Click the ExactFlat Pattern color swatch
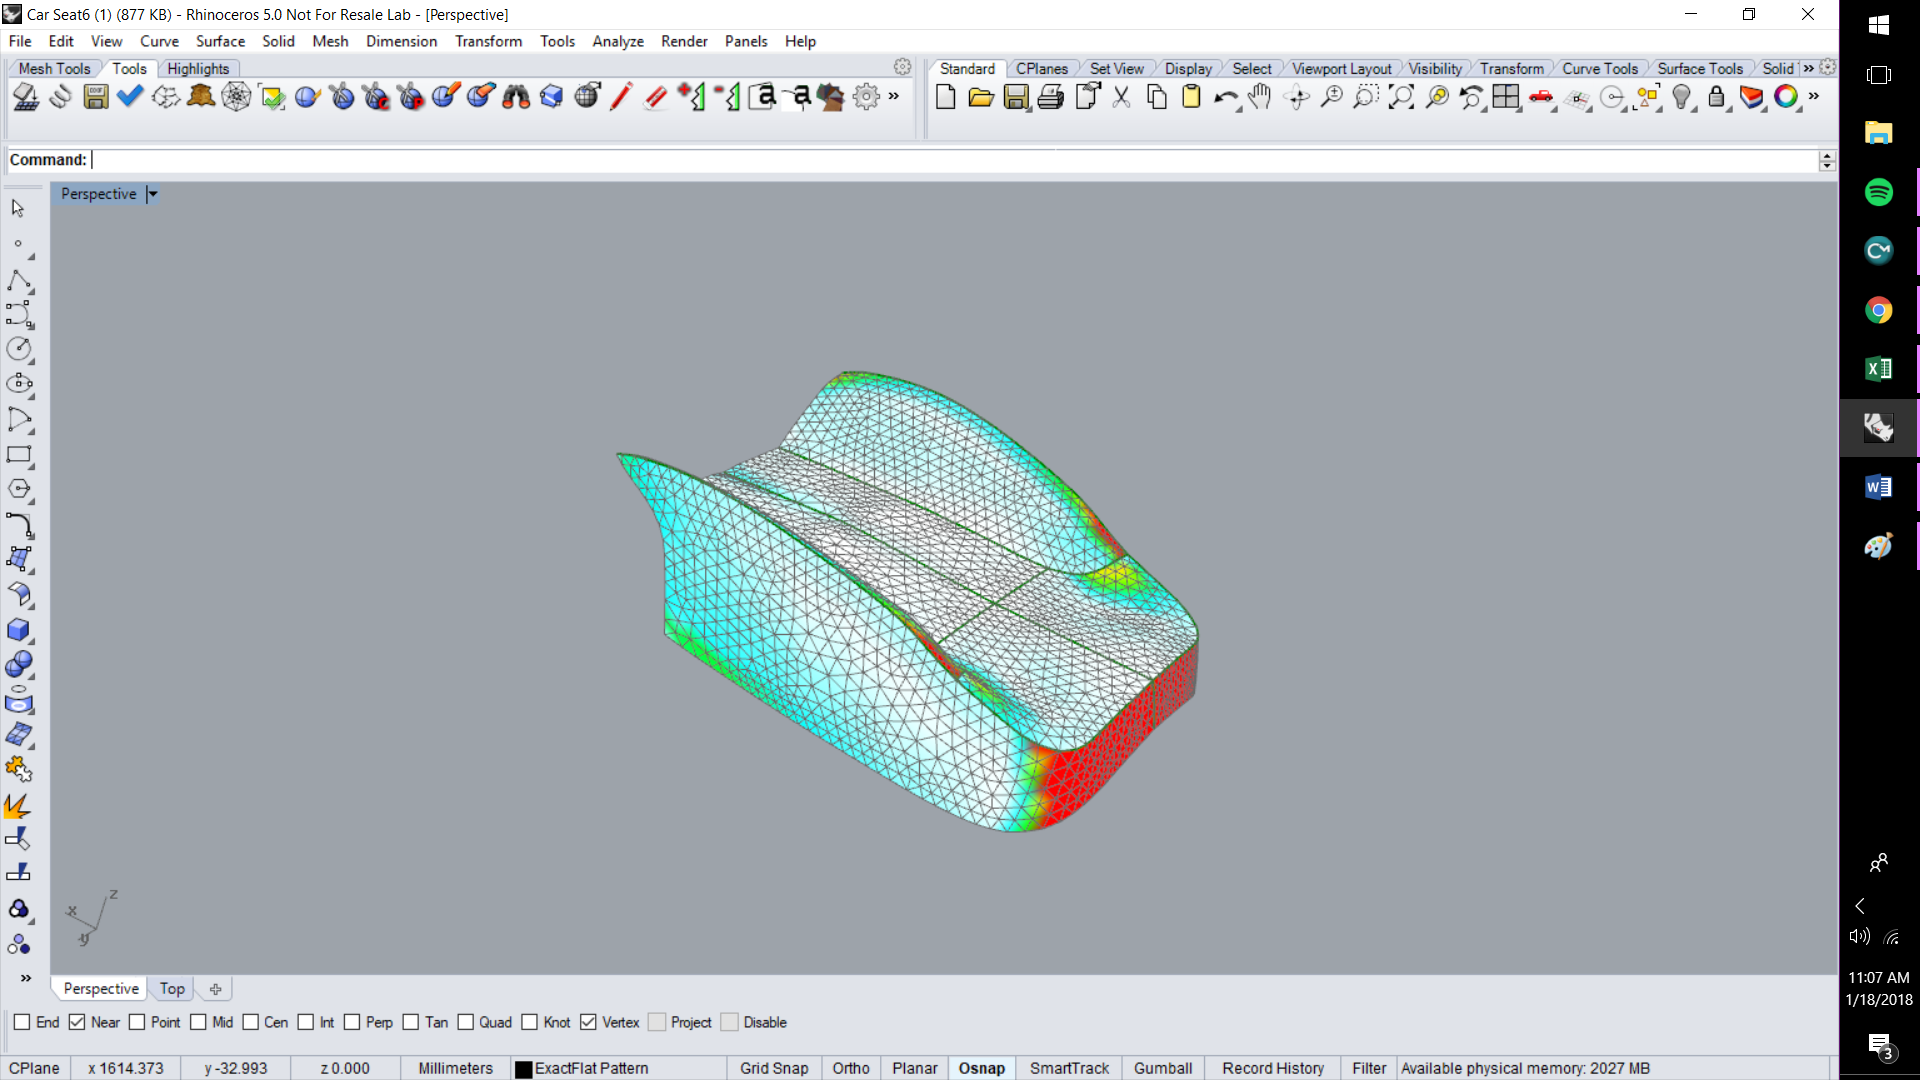The width and height of the screenshot is (1920, 1080). tap(523, 1068)
